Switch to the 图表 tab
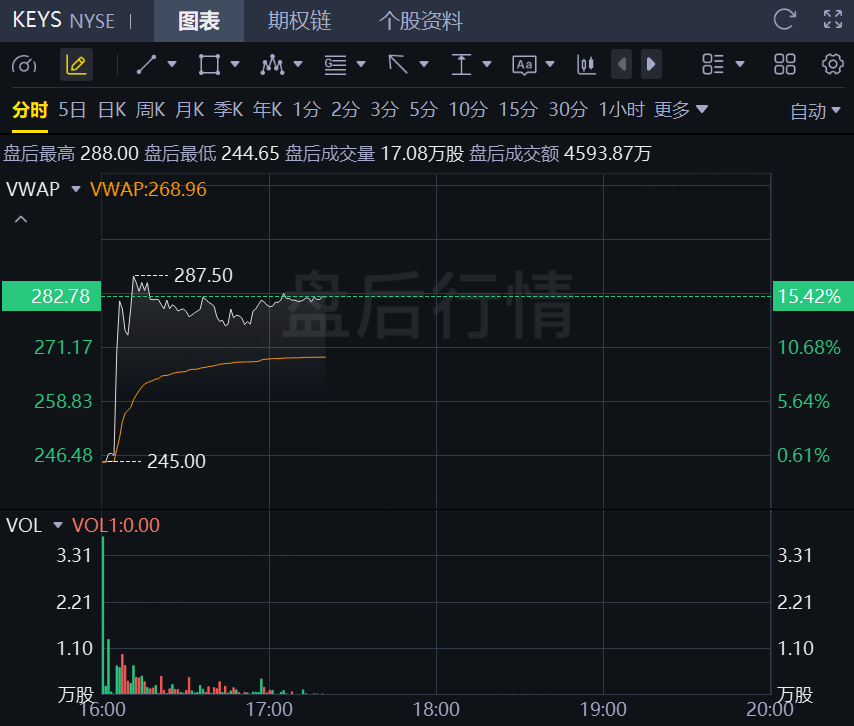The width and height of the screenshot is (854, 726). pos(199,21)
